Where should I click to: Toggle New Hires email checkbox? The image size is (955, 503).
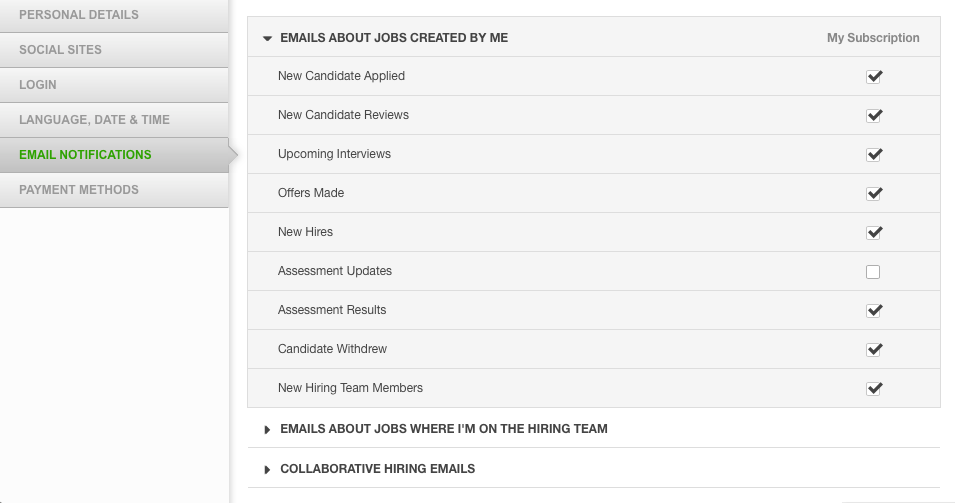point(874,232)
